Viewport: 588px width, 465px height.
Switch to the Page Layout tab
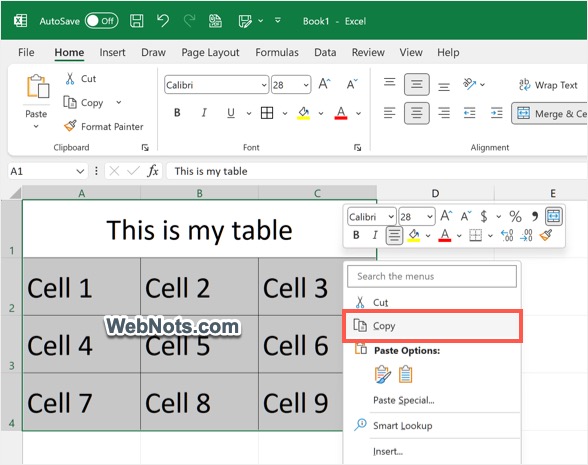click(x=210, y=52)
